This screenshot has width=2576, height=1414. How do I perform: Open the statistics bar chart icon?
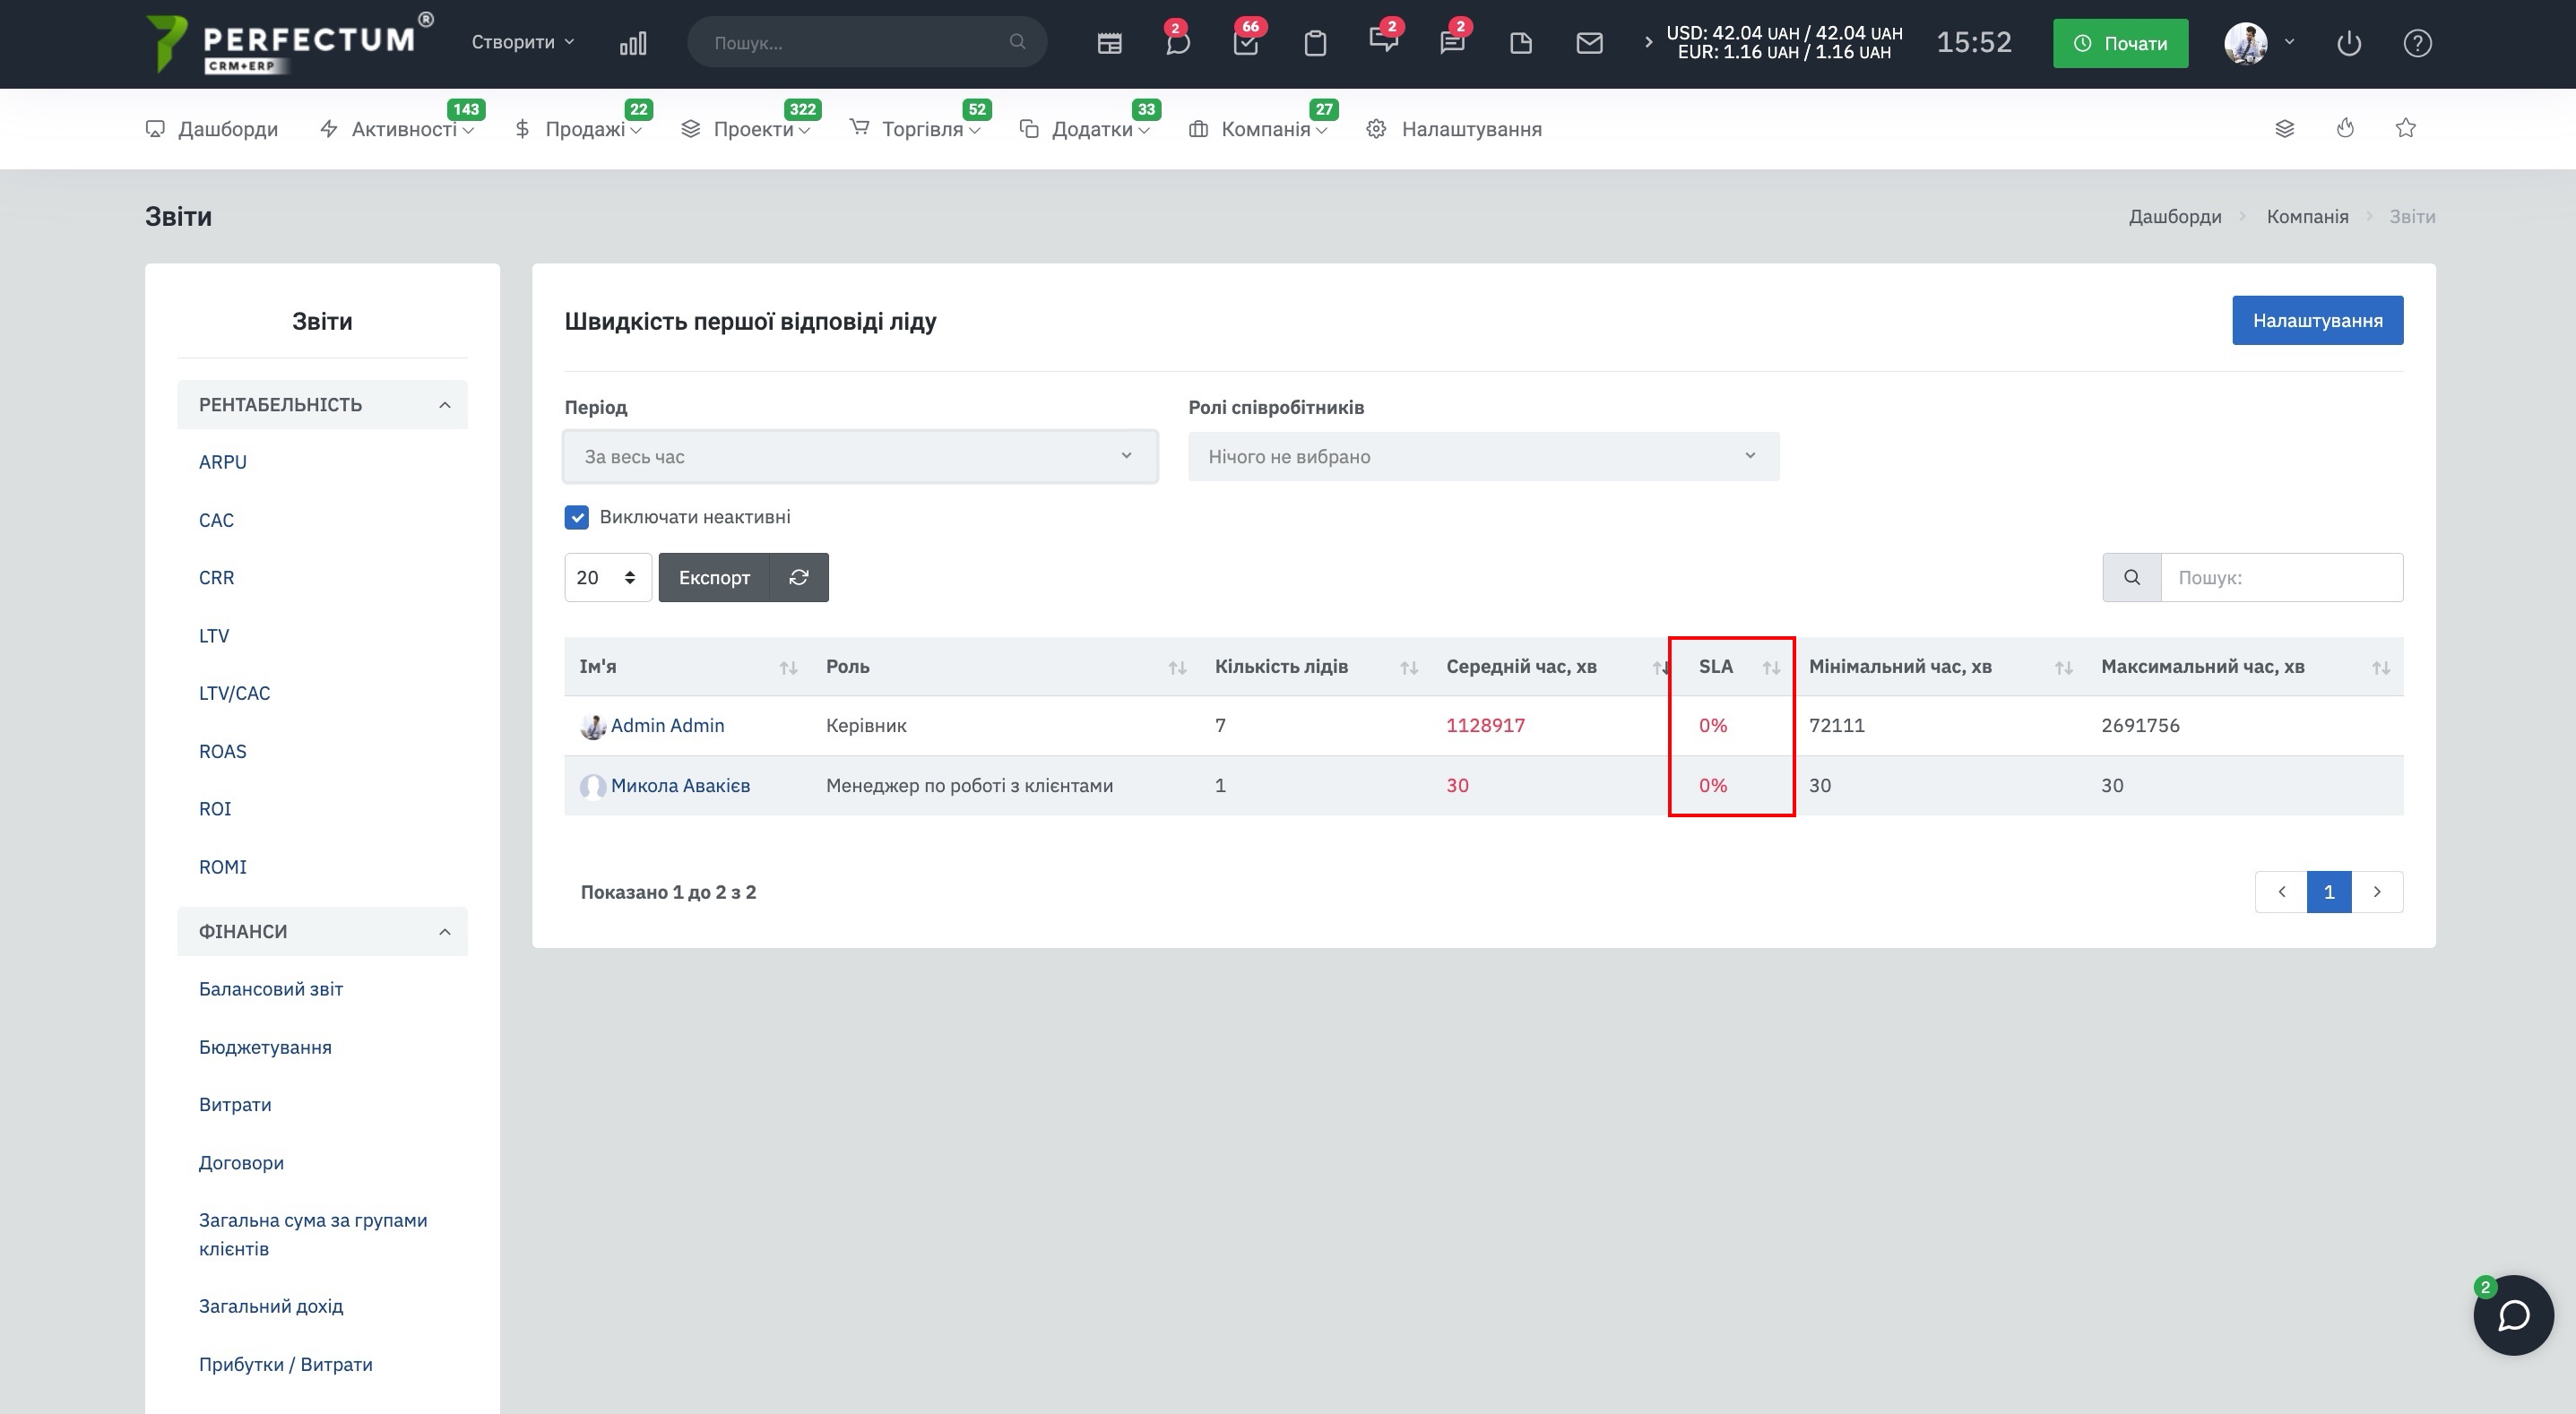point(633,43)
